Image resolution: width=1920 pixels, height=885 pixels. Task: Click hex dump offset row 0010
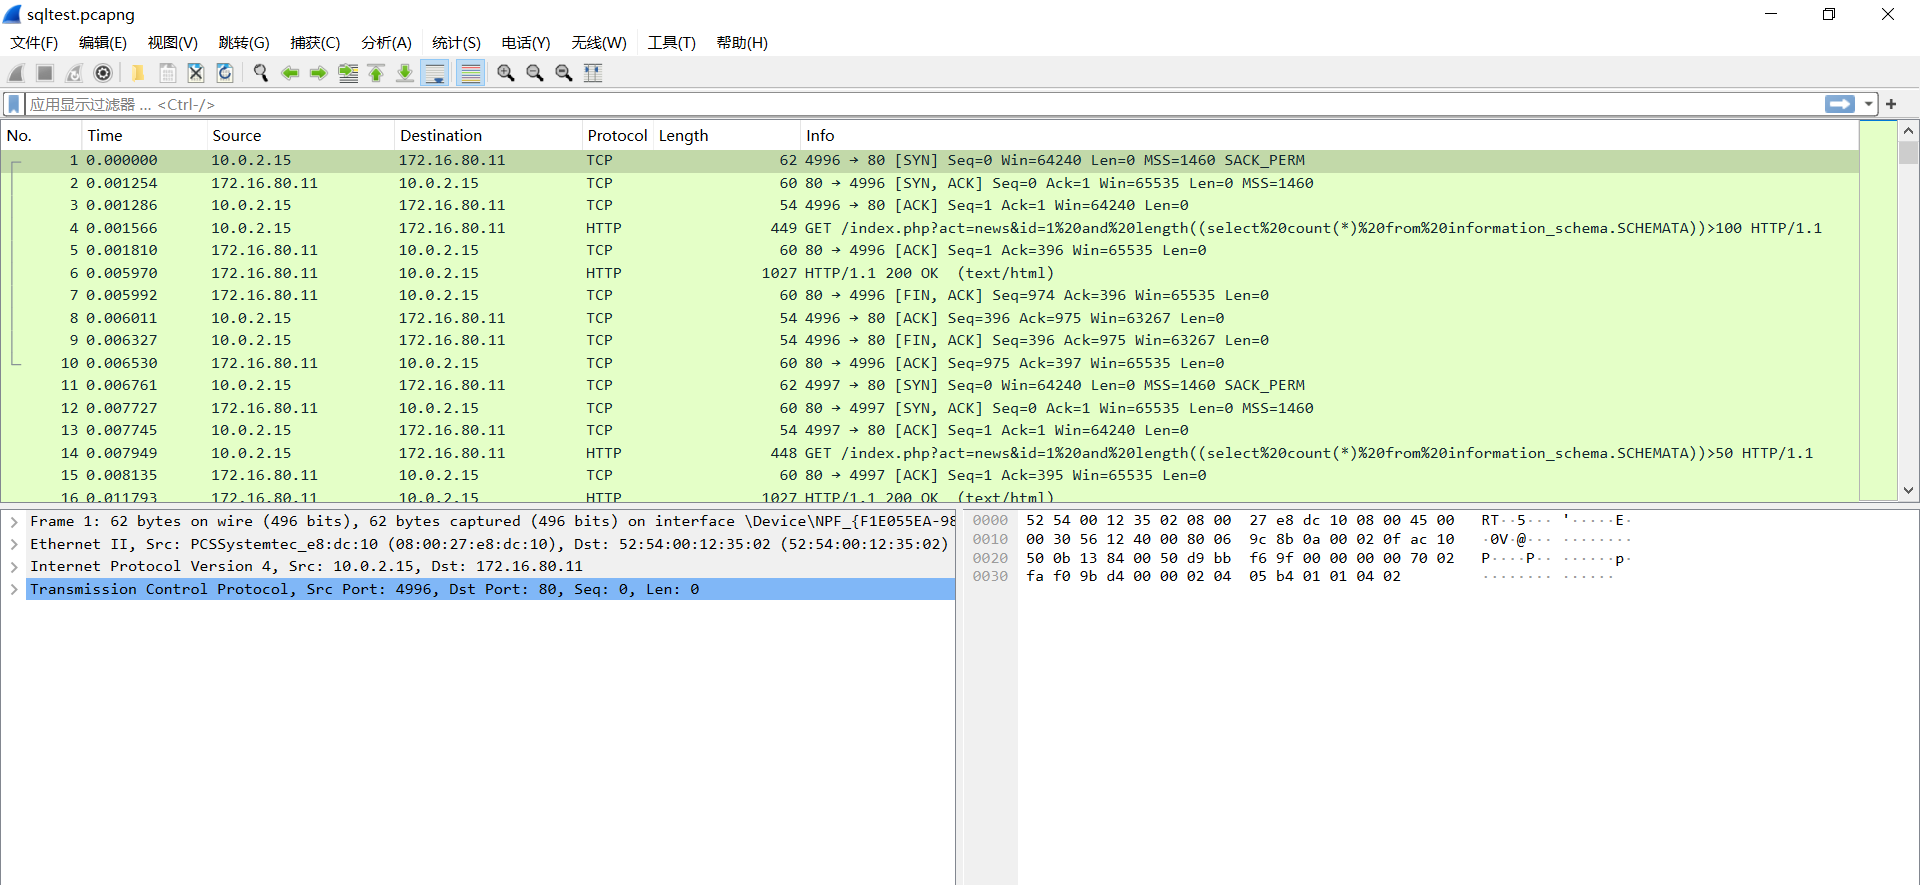click(x=990, y=539)
